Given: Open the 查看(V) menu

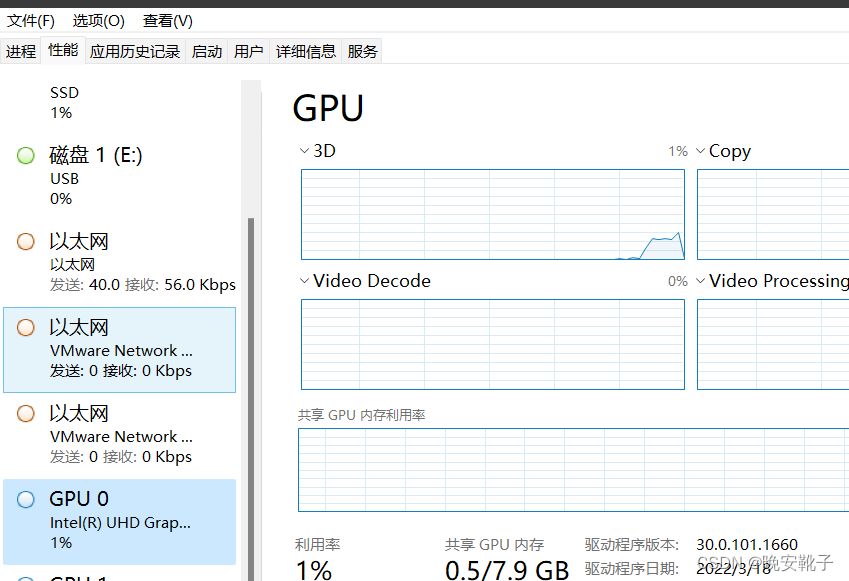Looking at the screenshot, I should [166, 20].
